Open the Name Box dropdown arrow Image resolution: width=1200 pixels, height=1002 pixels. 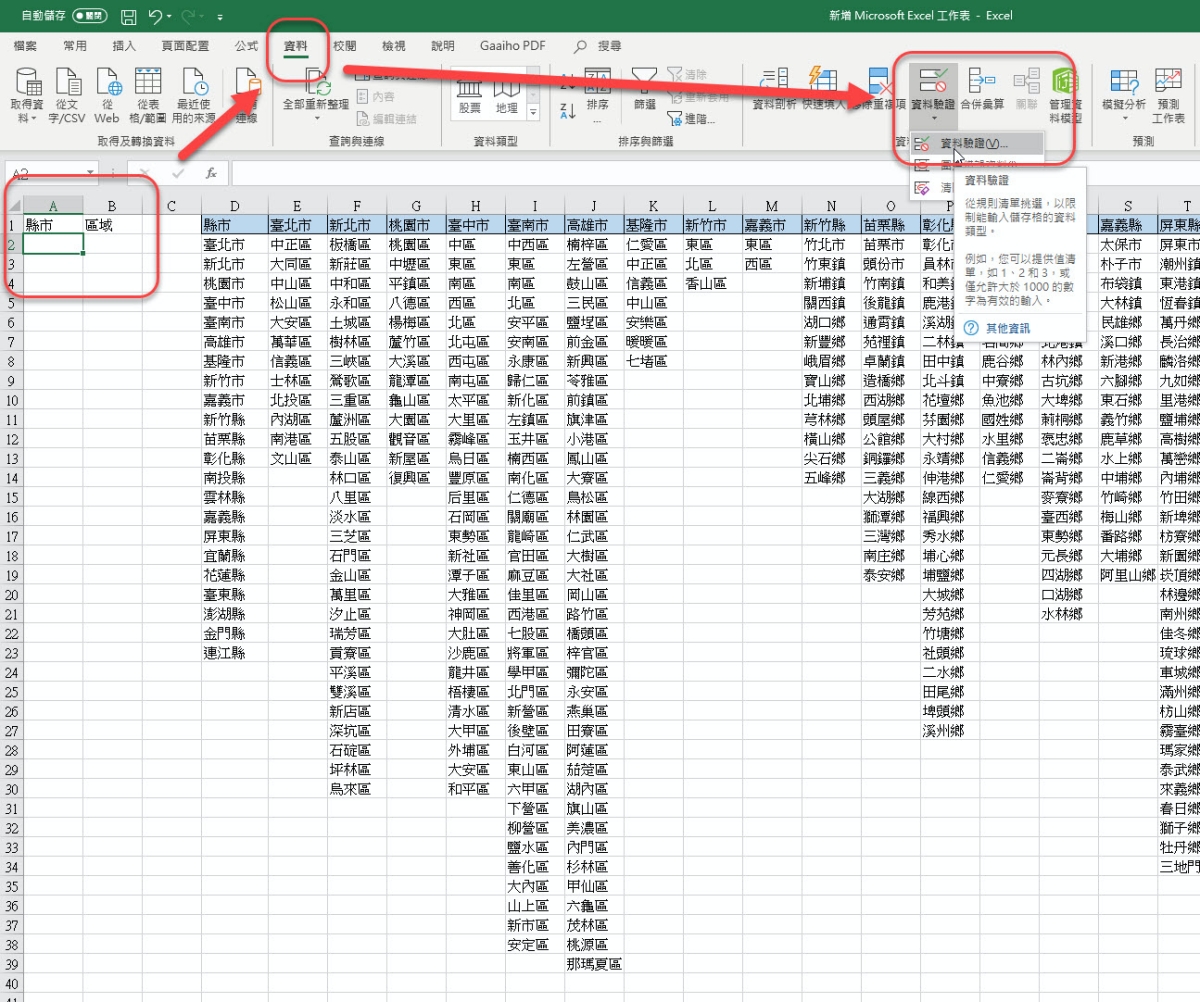click(91, 173)
